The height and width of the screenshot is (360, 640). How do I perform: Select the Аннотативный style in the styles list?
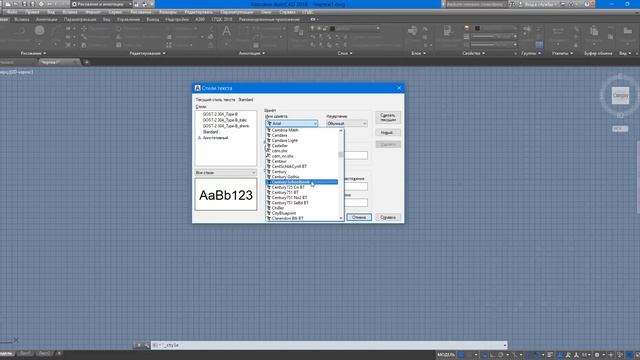pos(216,138)
